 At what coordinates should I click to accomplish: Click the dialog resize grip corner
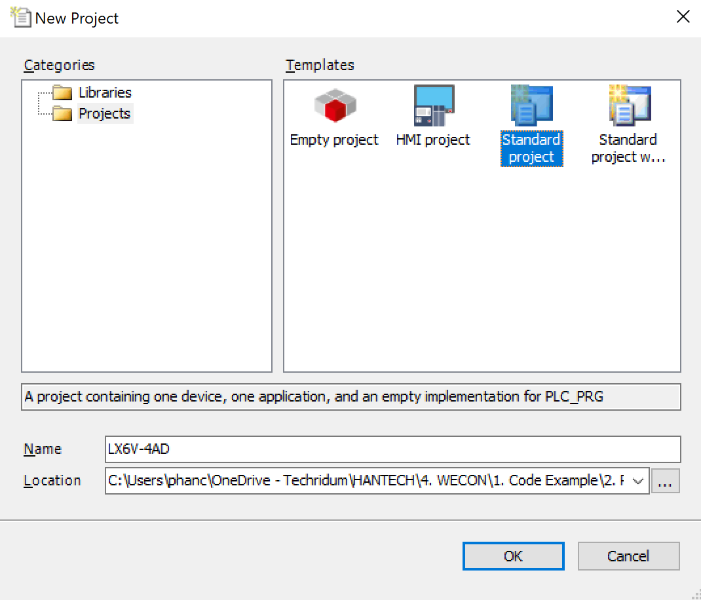(692, 592)
